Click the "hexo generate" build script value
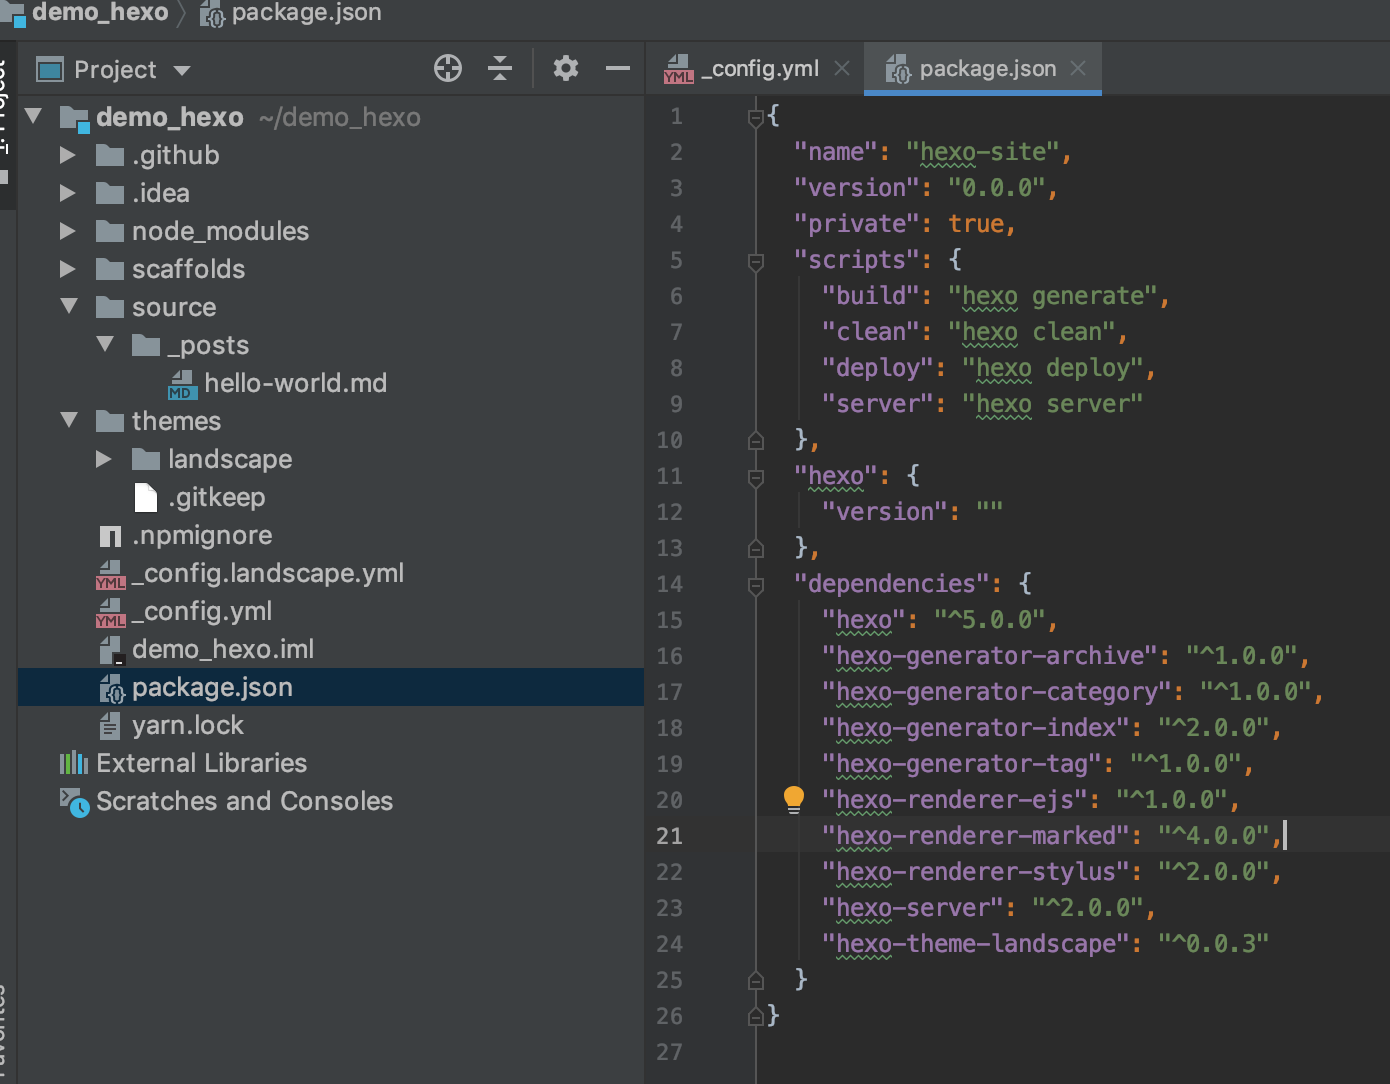Image resolution: width=1390 pixels, height=1084 pixels. pyautogui.click(x=1052, y=296)
